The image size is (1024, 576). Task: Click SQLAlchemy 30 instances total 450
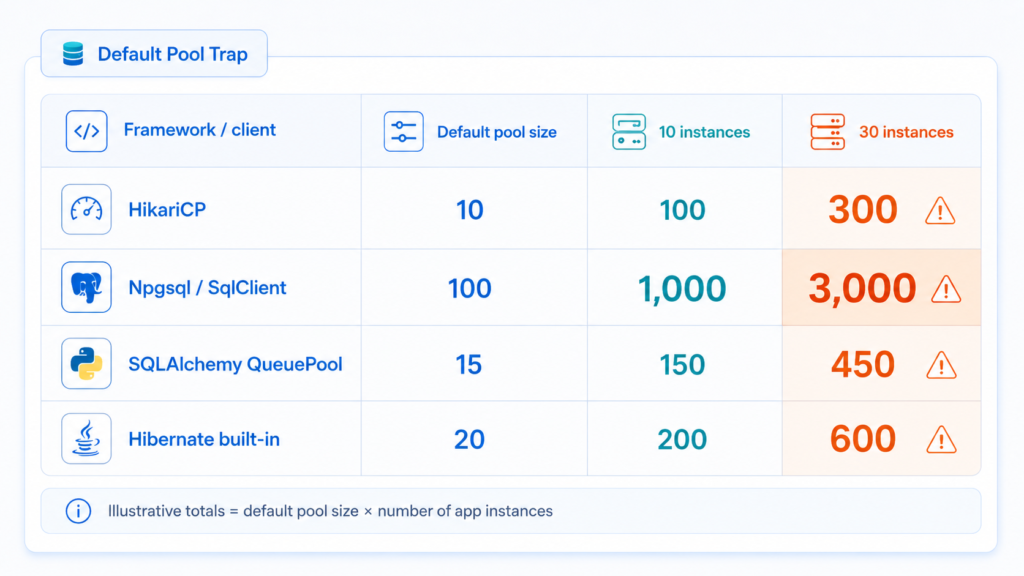863,364
